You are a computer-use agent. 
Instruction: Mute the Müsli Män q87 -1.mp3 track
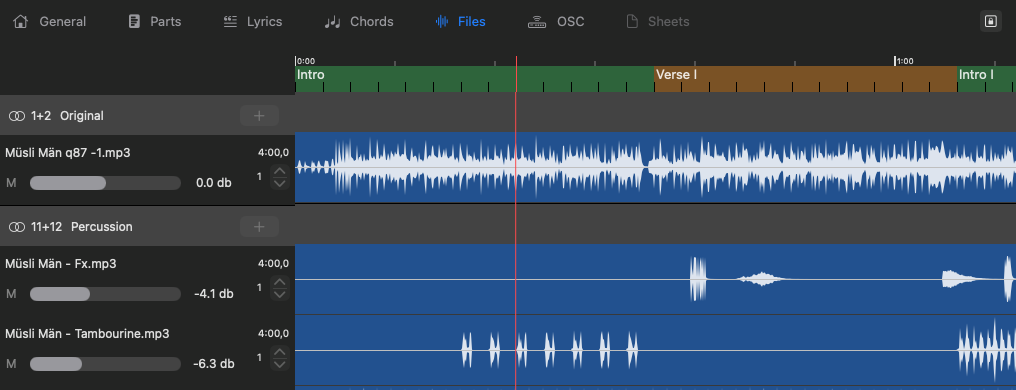(x=11, y=183)
